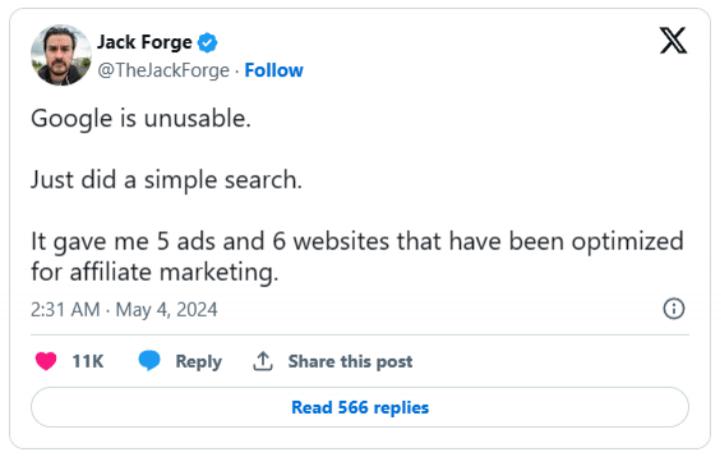721x457 pixels.
Task: Open Read 566 replies
Action: [360, 407]
